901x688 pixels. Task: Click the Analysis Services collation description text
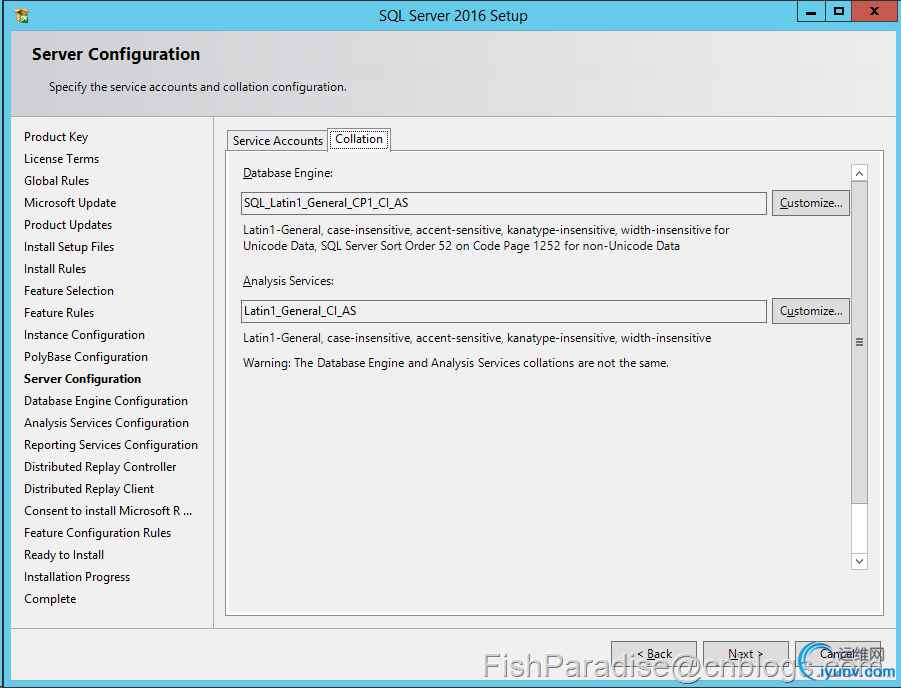477,338
